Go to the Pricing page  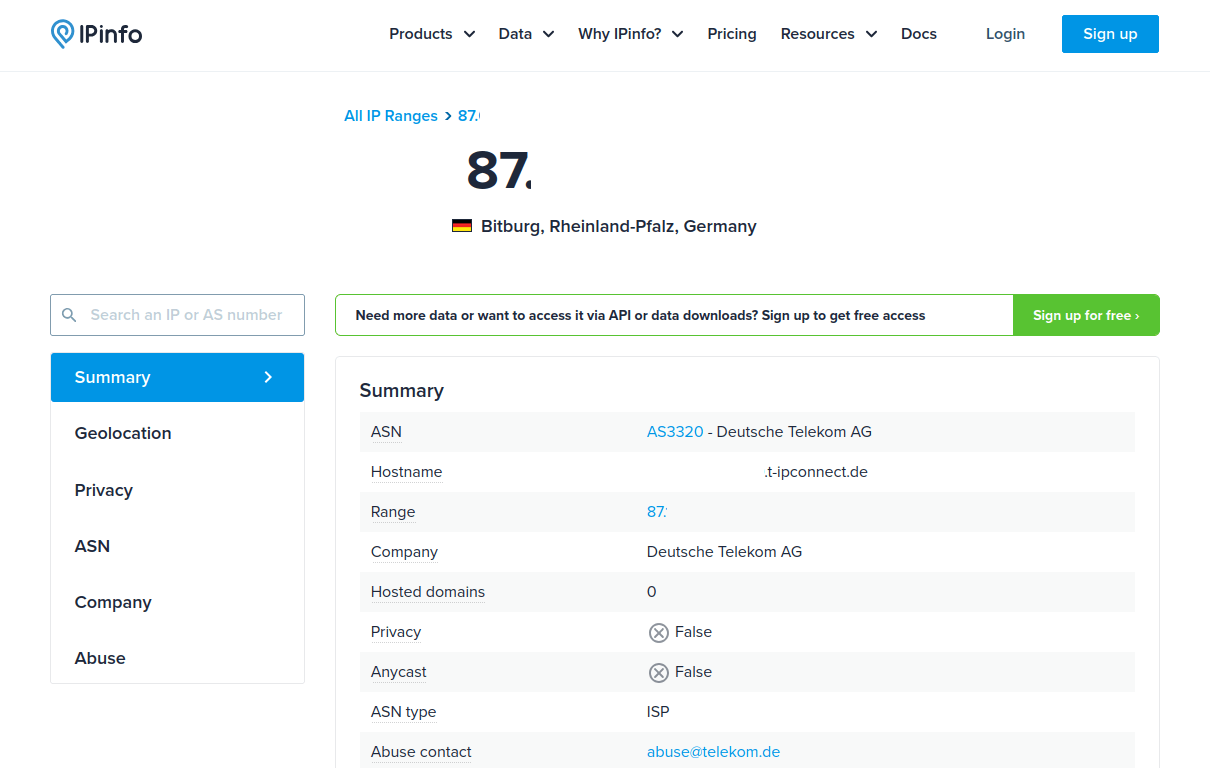pyautogui.click(x=732, y=34)
